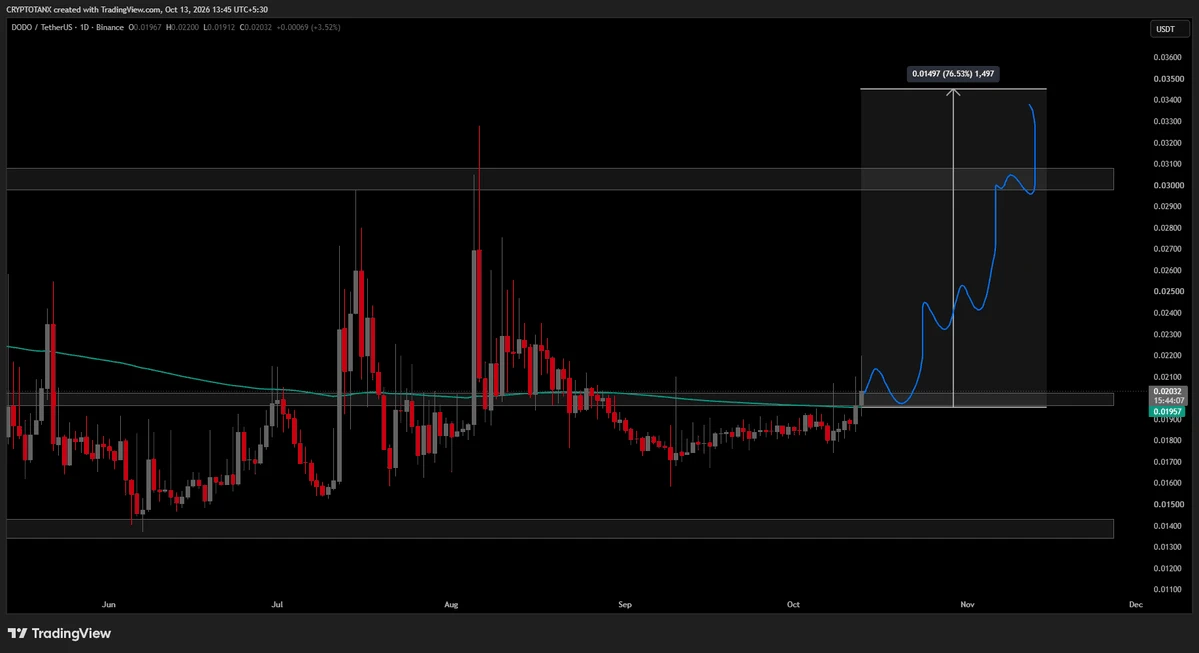1199x653 pixels.
Task: Click the 0.03400 price scale label
Action: [x=1168, y=100]
